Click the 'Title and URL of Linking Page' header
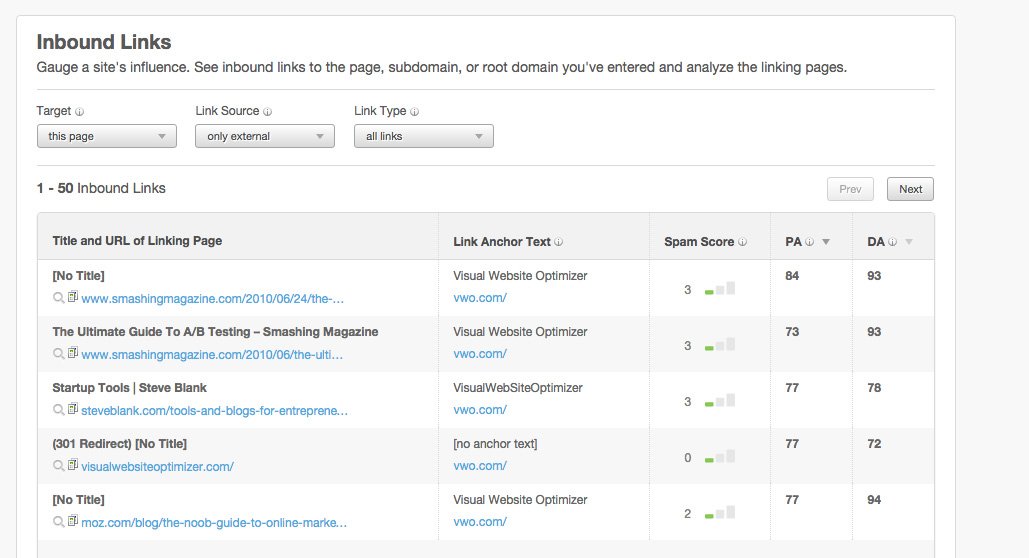Viewport: 1029px width, 558px height. [137, 241]
